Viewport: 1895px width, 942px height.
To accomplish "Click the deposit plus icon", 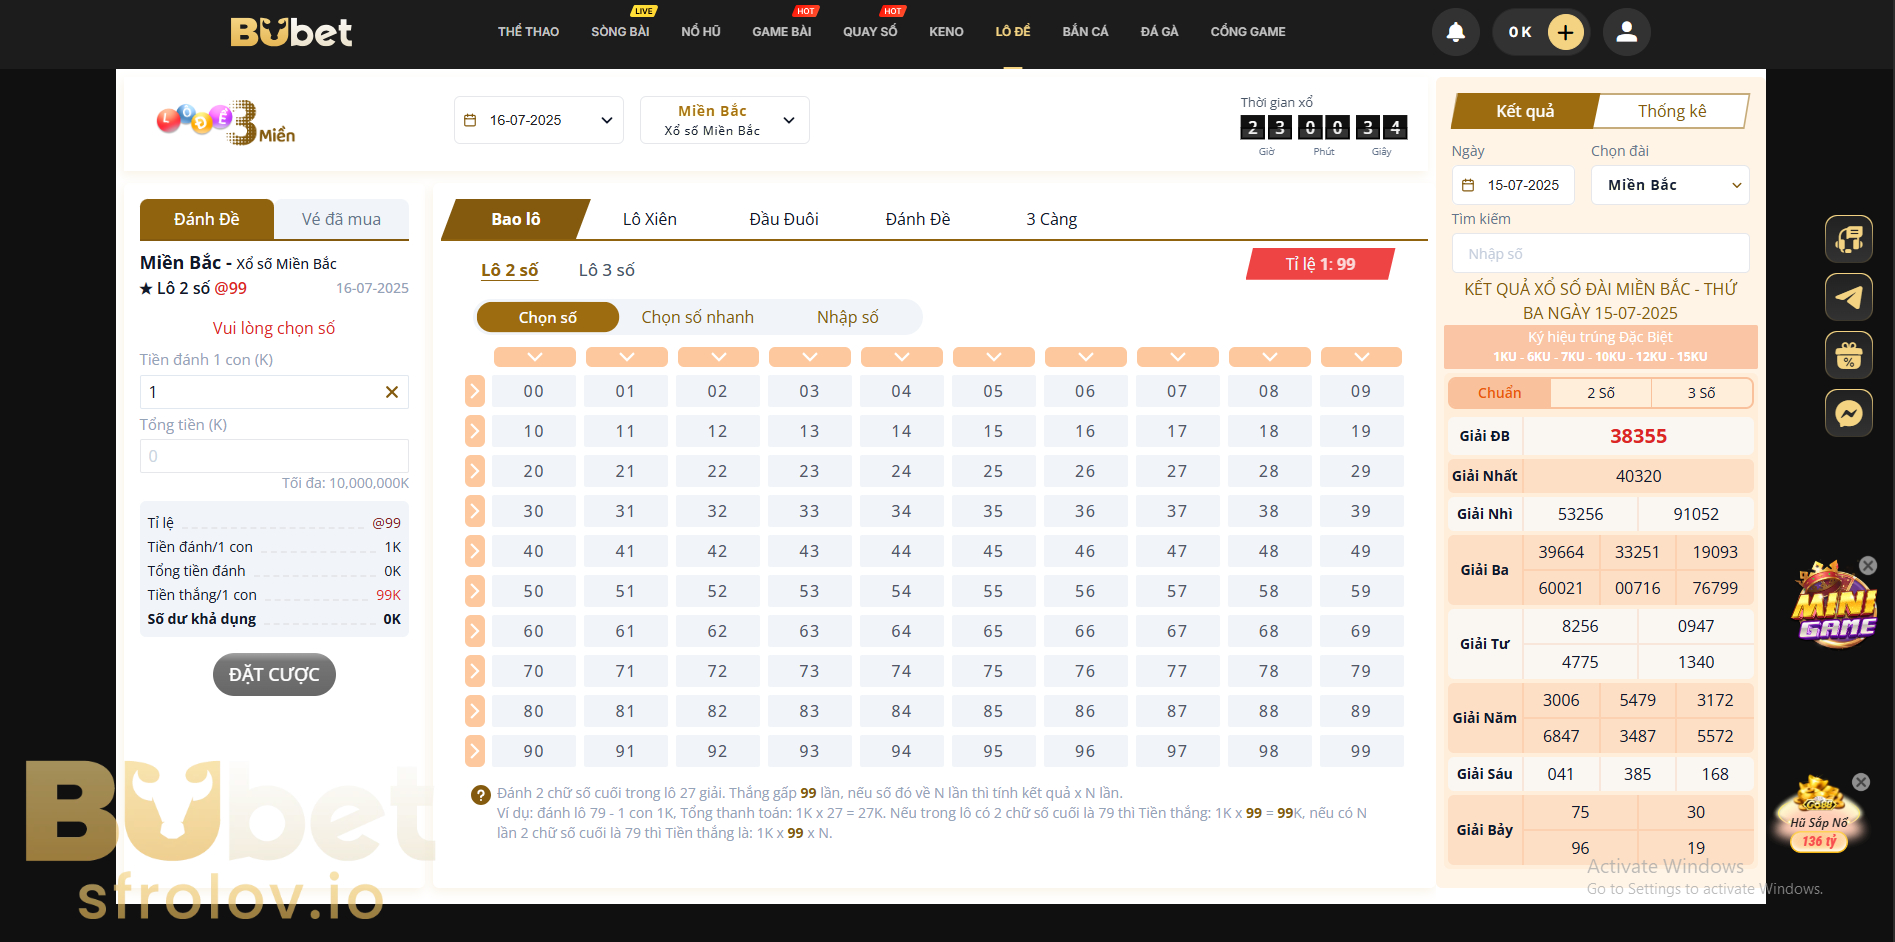I will [x=1565, y=32].
